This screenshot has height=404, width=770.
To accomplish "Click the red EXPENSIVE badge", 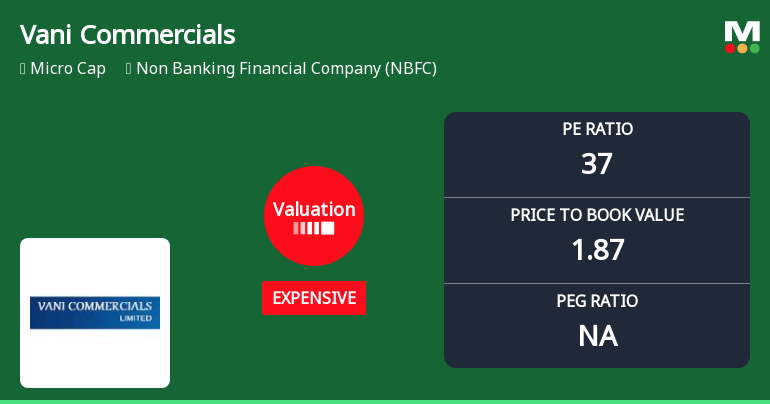I will point(314,298).
